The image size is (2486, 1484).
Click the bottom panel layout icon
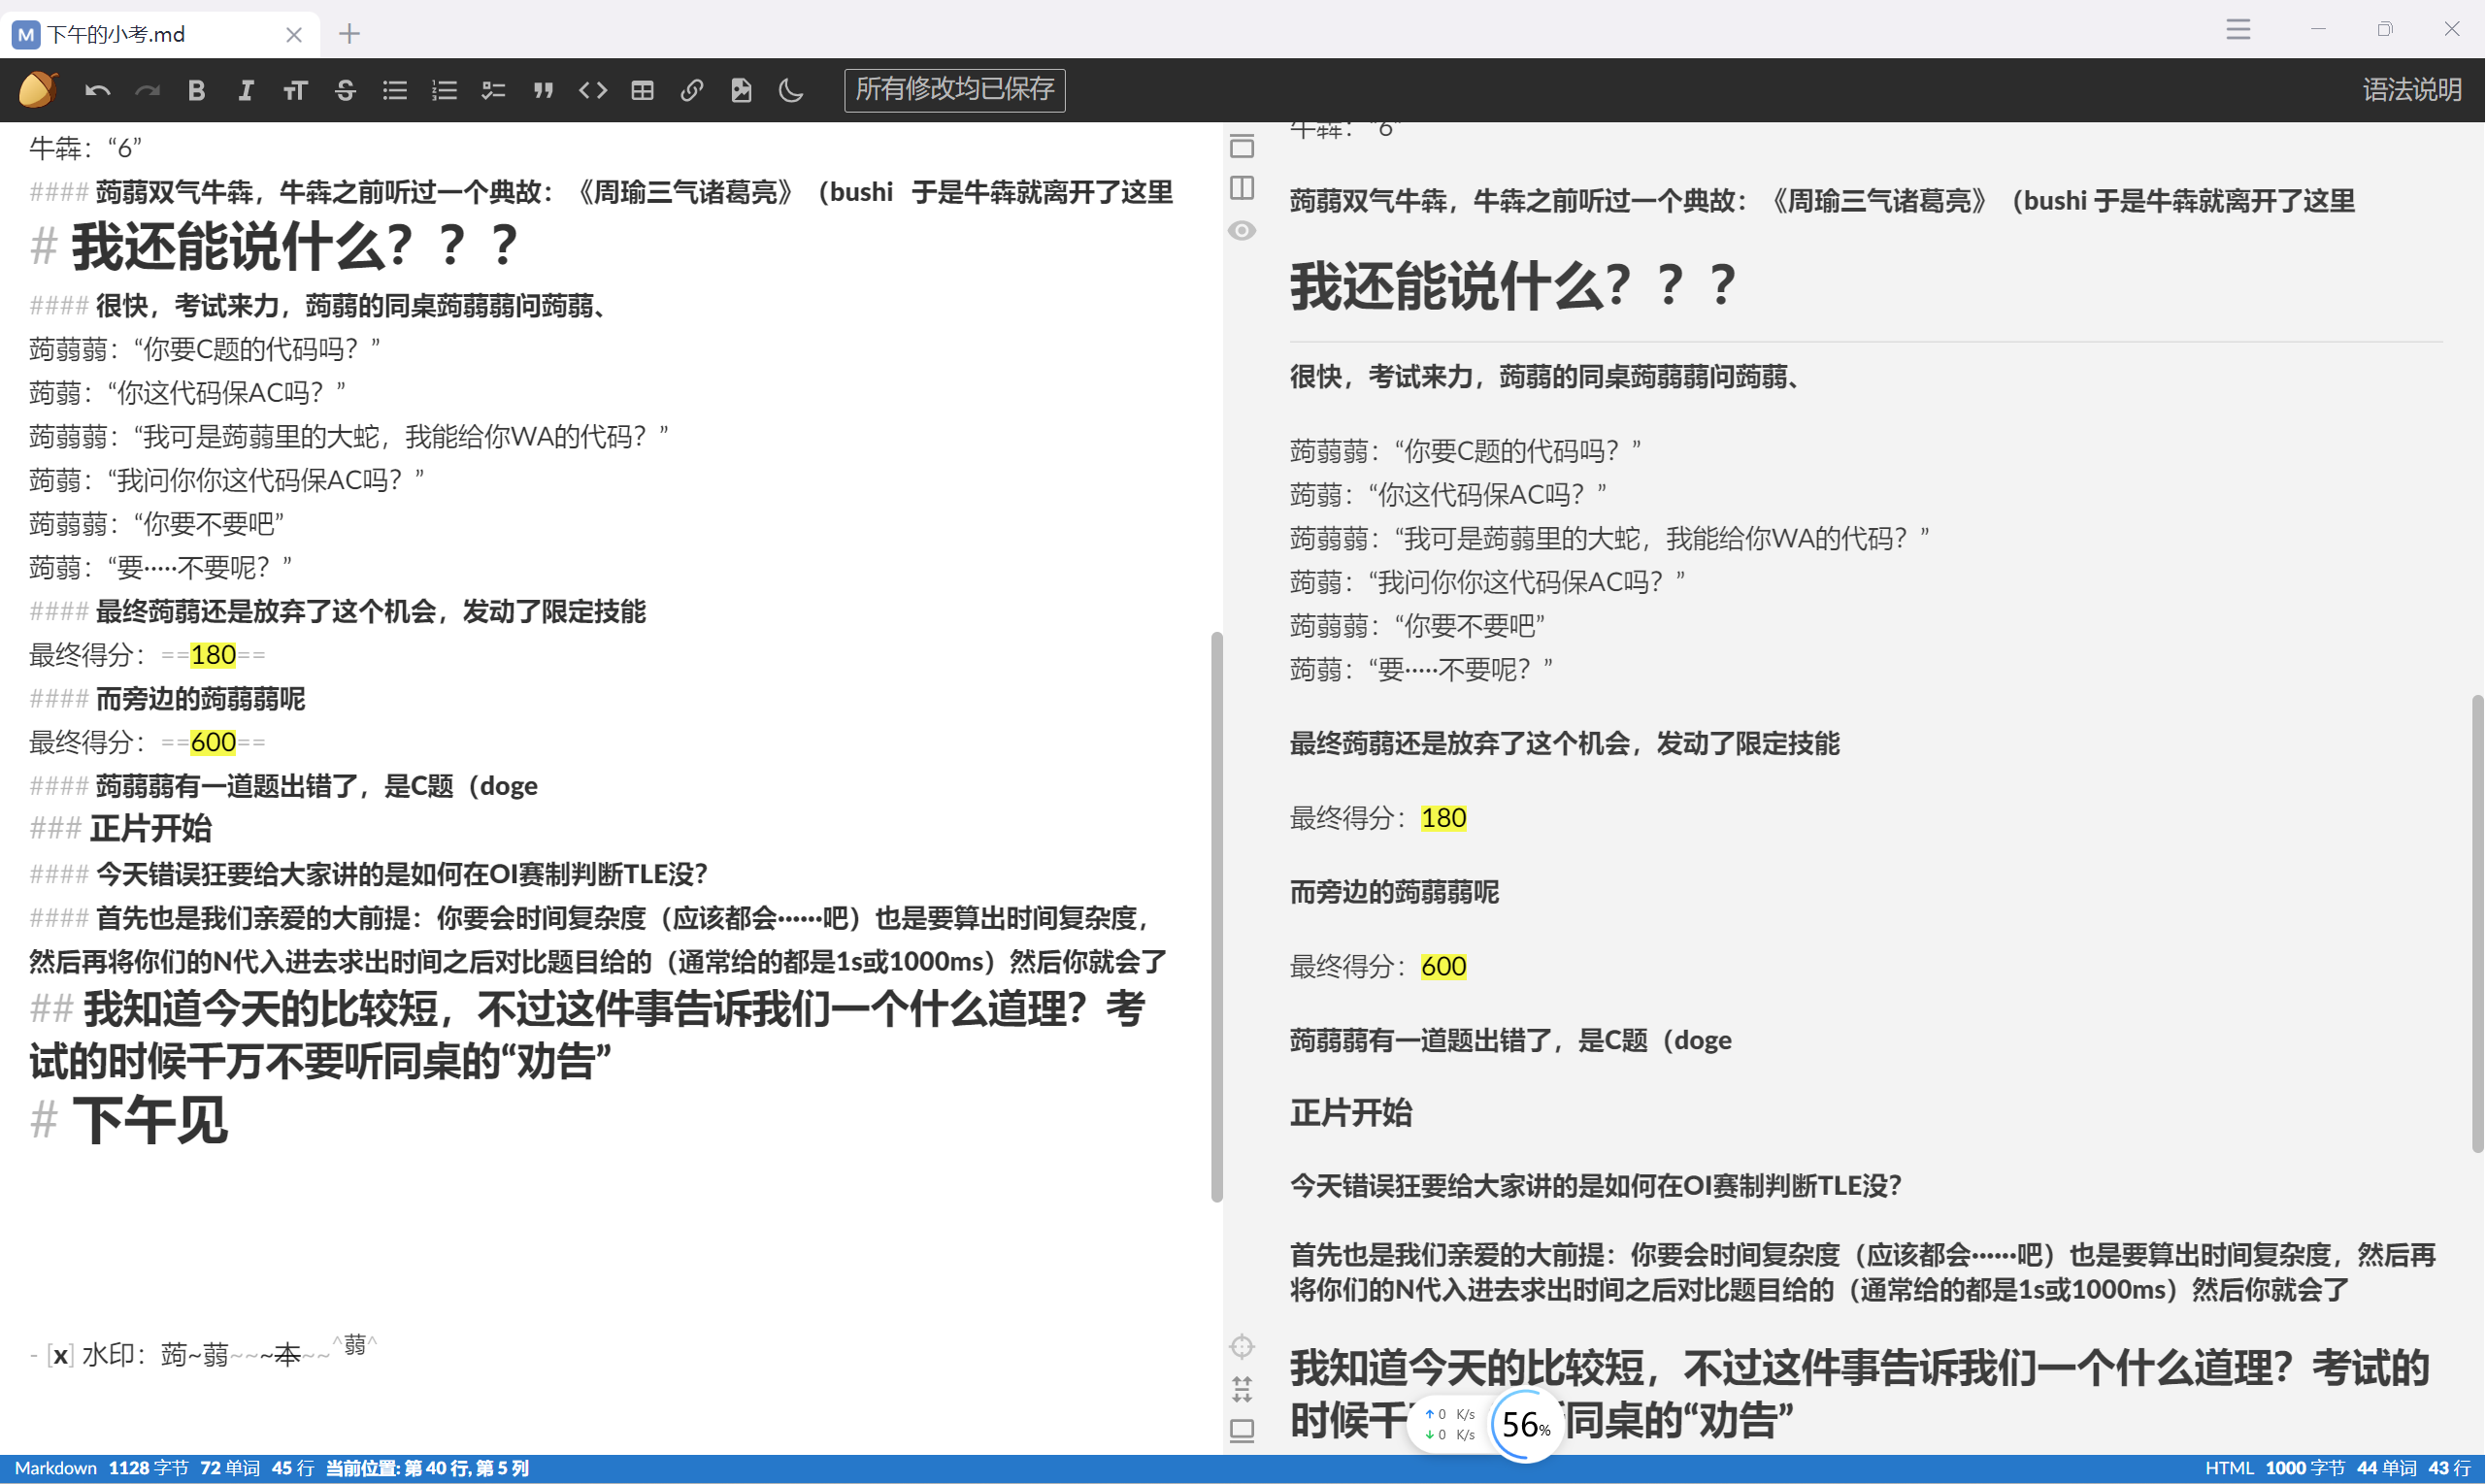click(1242, 1431)
